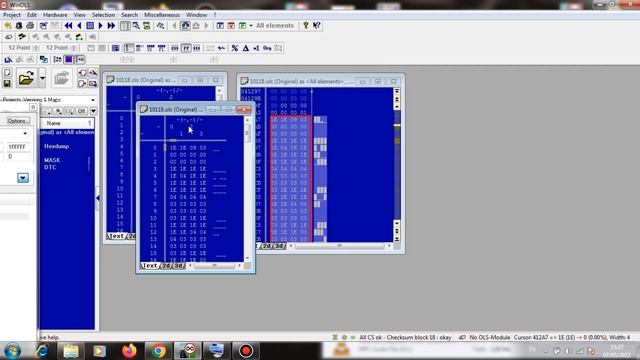Open the Miscellaneous menu
The height and width of the screenshot is (360, 640).
pos(162,15)
